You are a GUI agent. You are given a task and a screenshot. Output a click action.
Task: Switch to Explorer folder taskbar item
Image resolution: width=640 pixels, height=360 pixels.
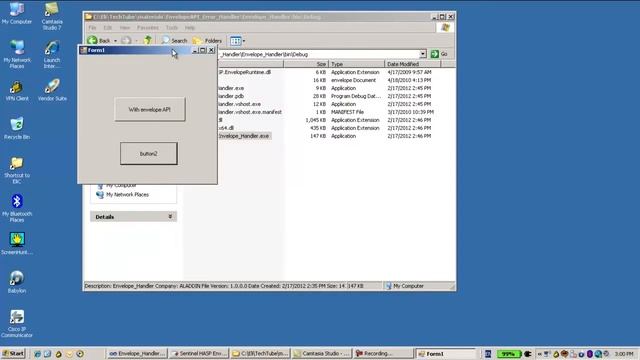pos(260,353)
